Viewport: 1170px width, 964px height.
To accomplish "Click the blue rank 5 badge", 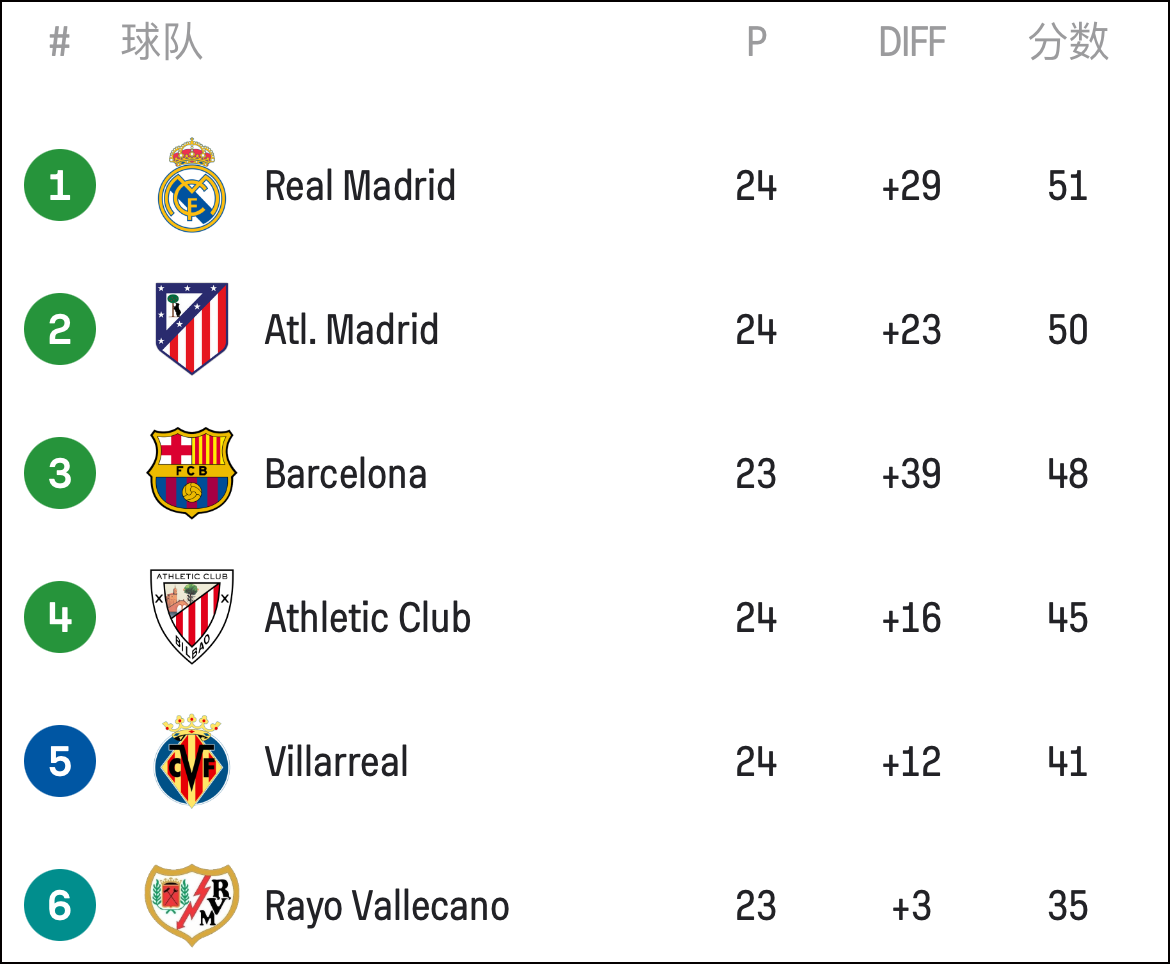I will pyautogui.click(x=60, y=761).
